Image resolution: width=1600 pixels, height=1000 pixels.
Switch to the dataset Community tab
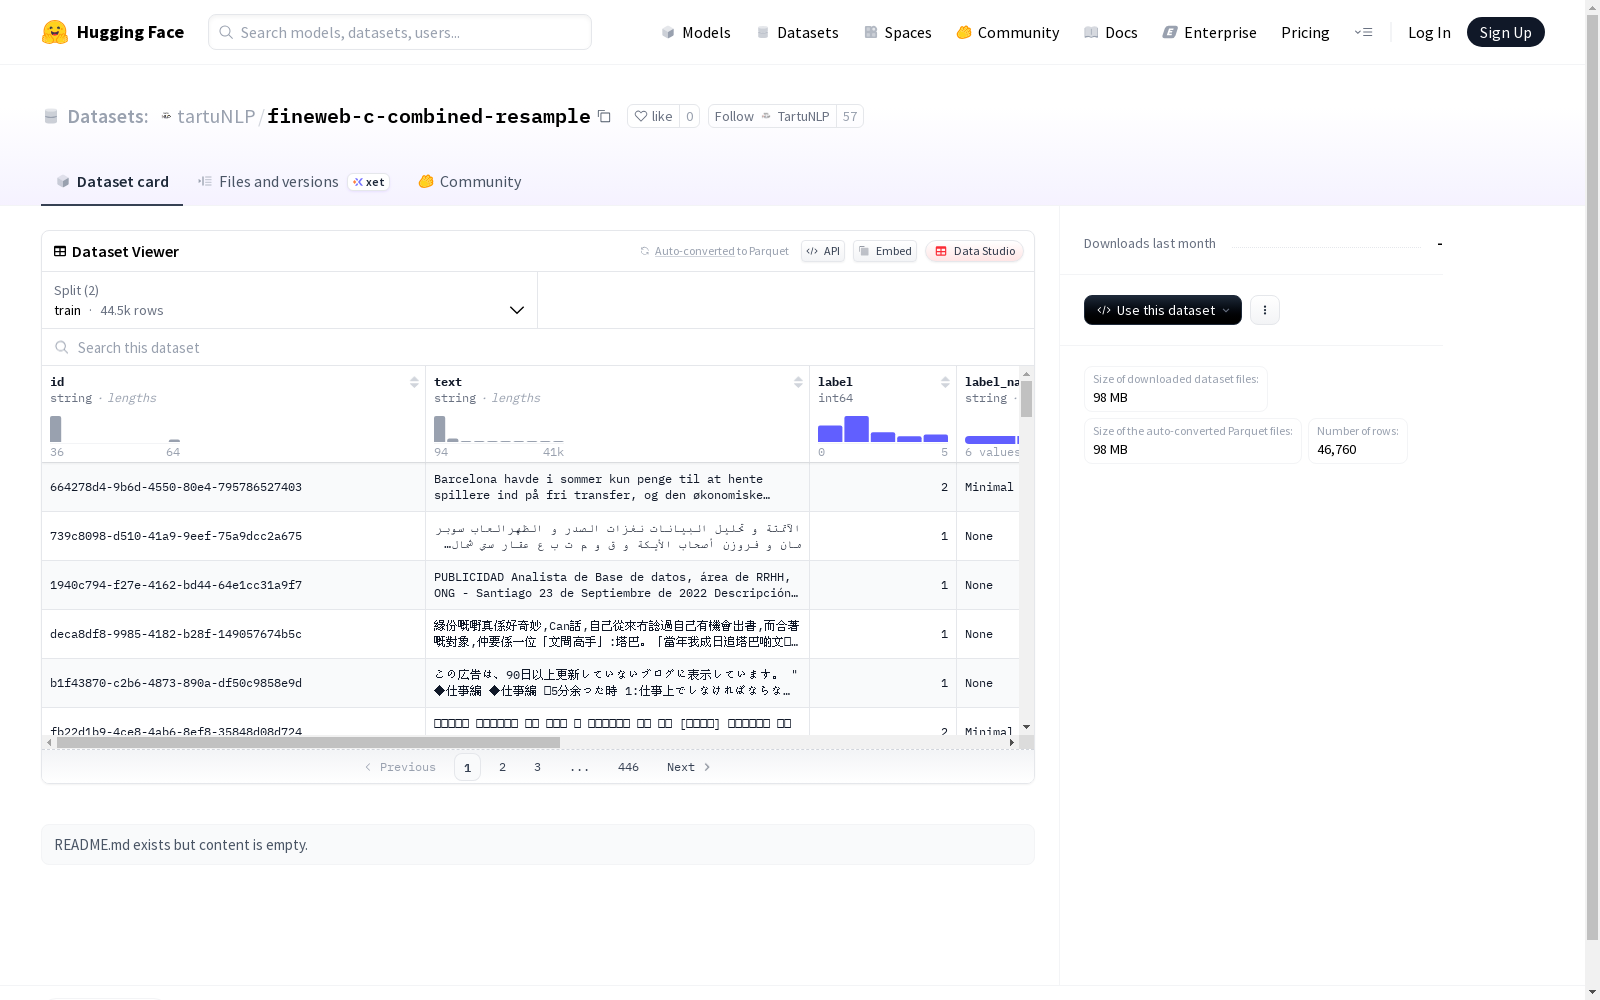470,181
